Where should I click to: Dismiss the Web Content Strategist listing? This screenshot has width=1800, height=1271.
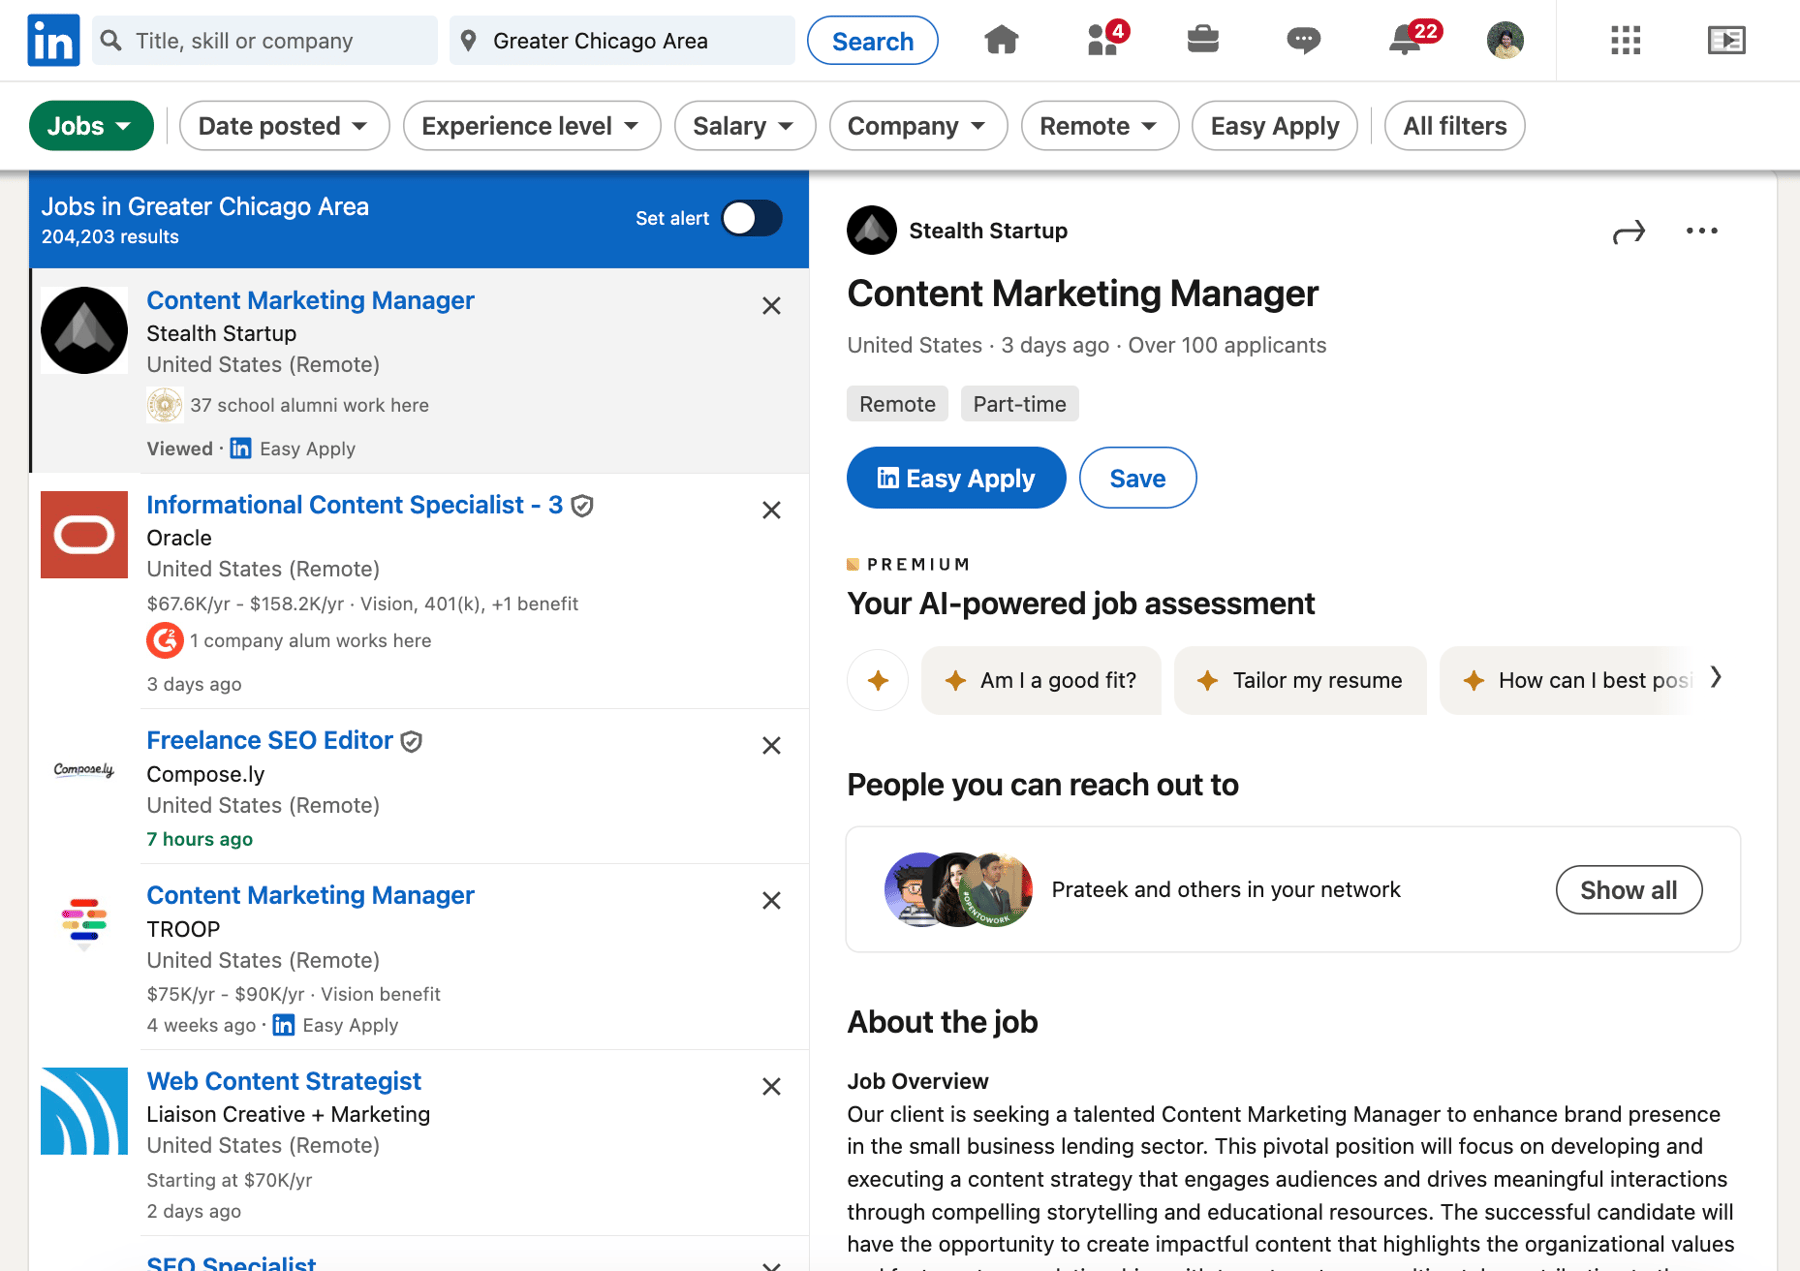coord(771,1087)
